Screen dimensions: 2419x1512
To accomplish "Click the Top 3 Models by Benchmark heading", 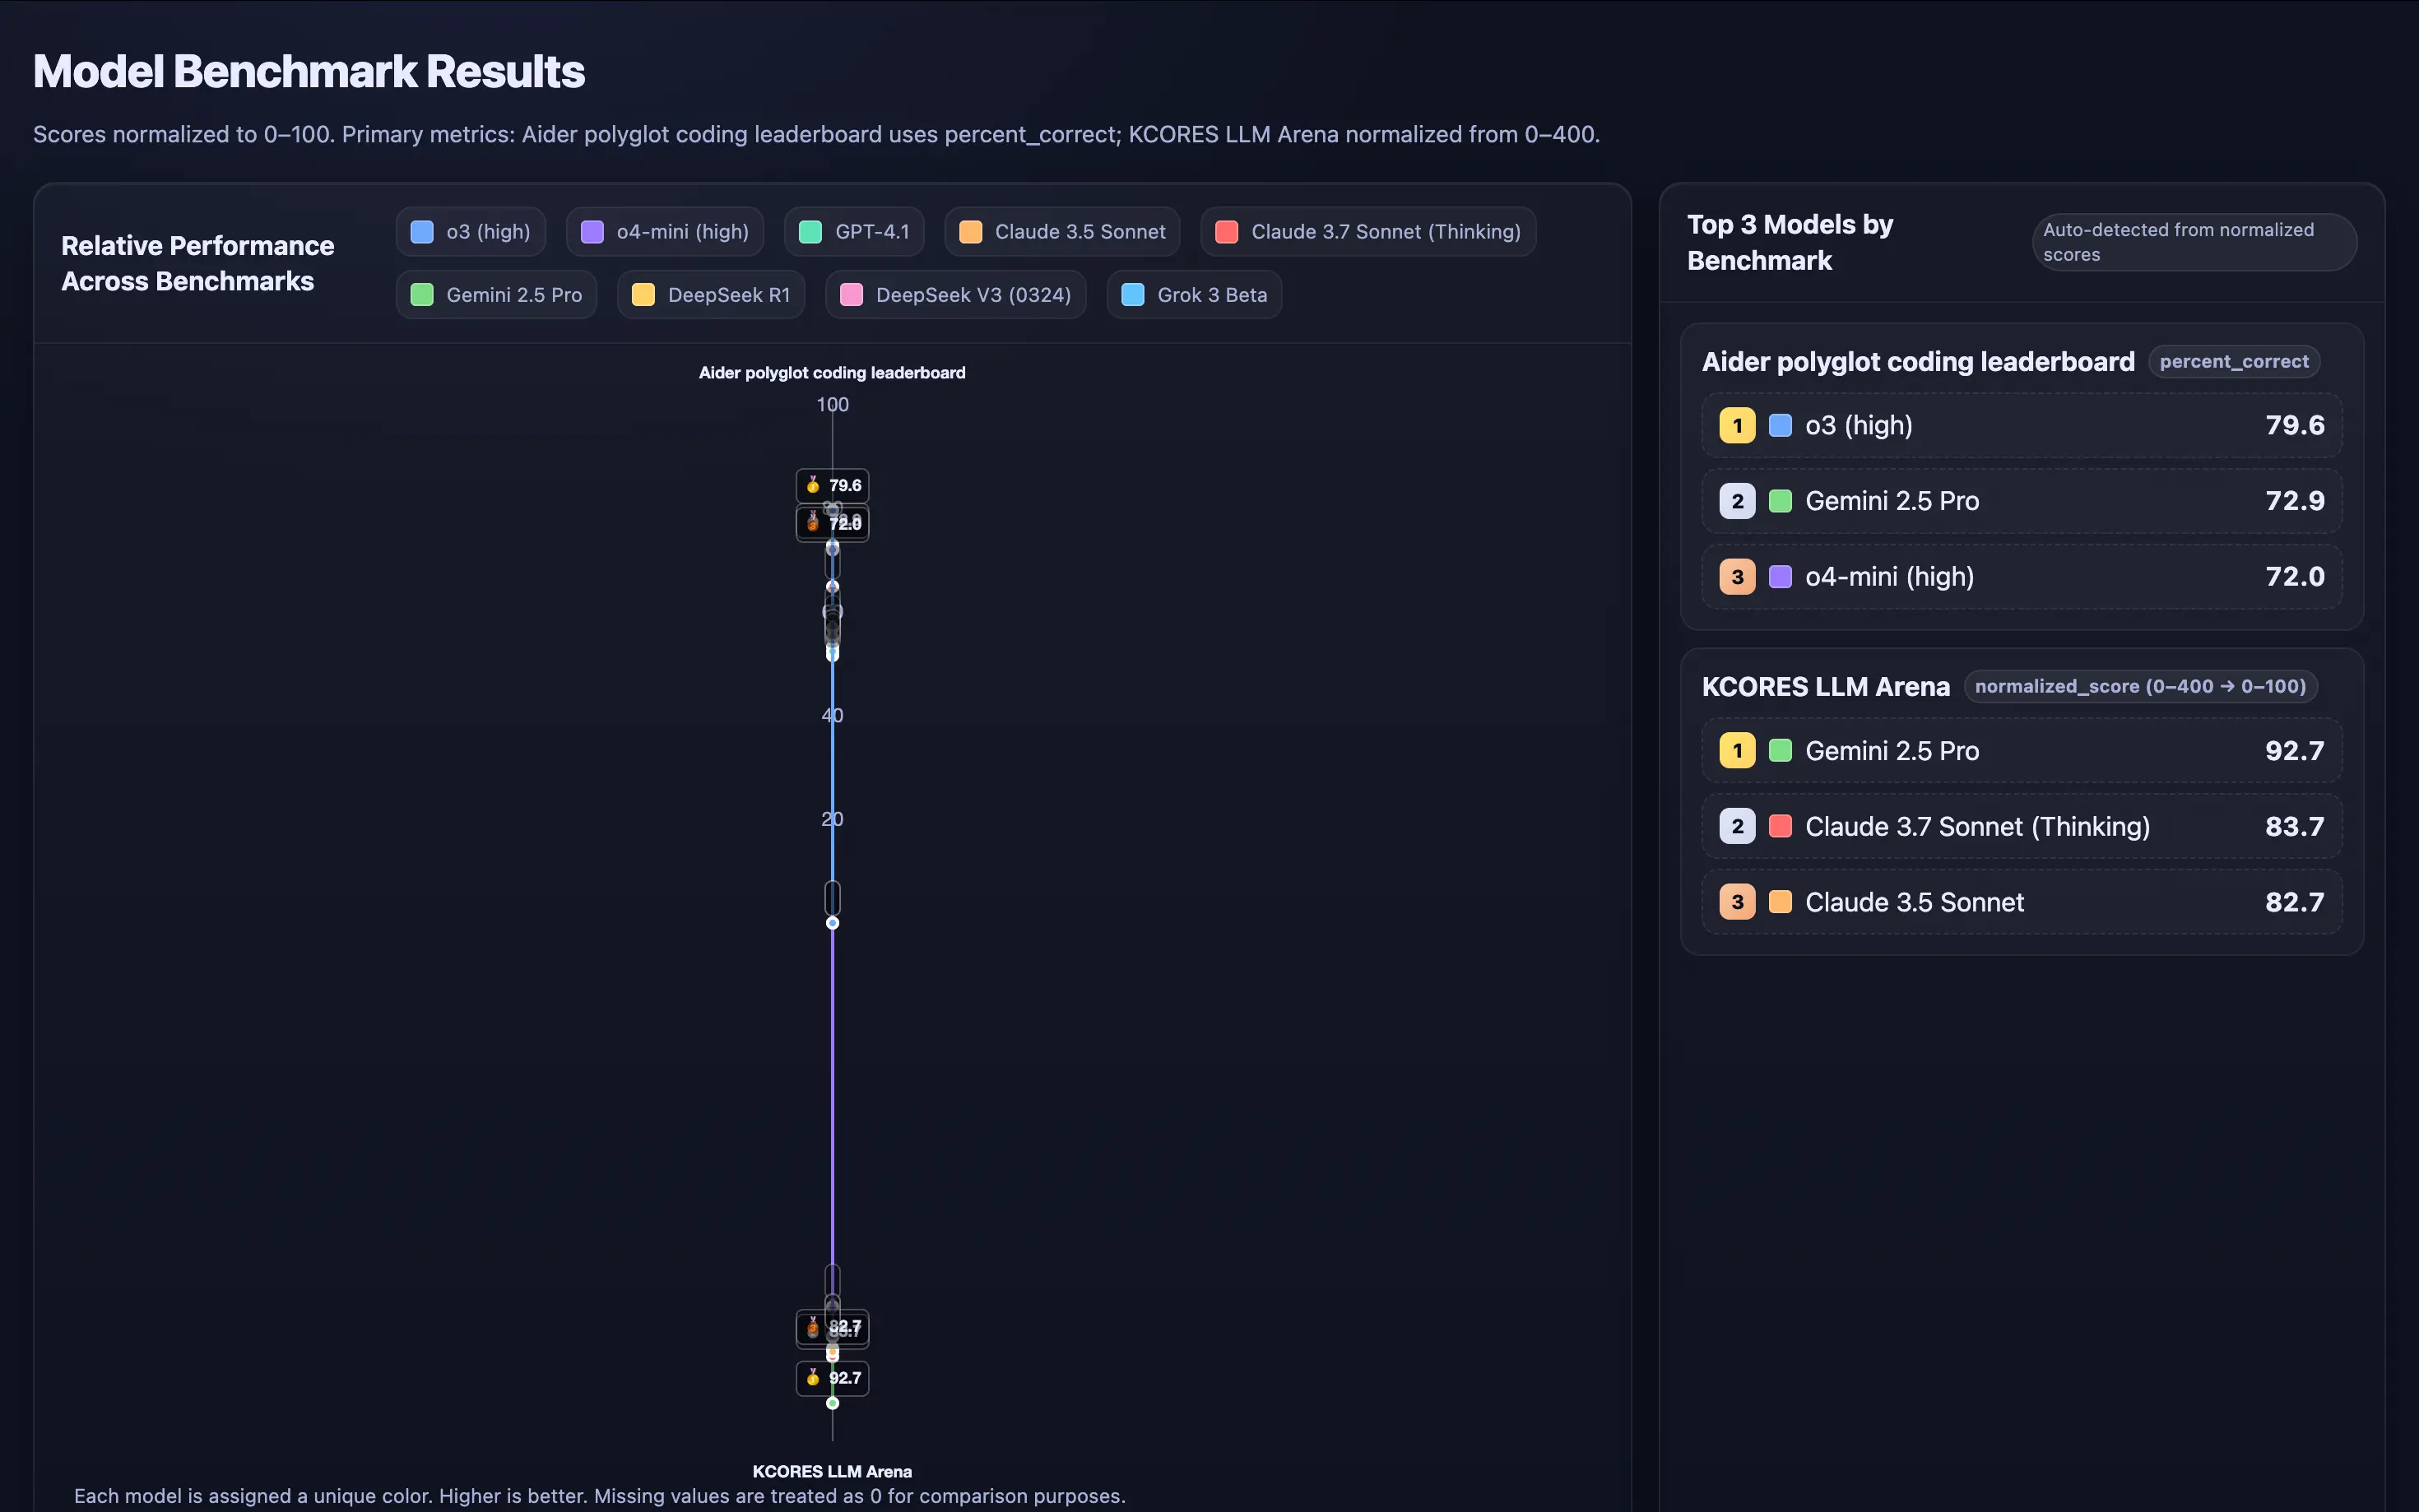I will tap(1790, 242).
